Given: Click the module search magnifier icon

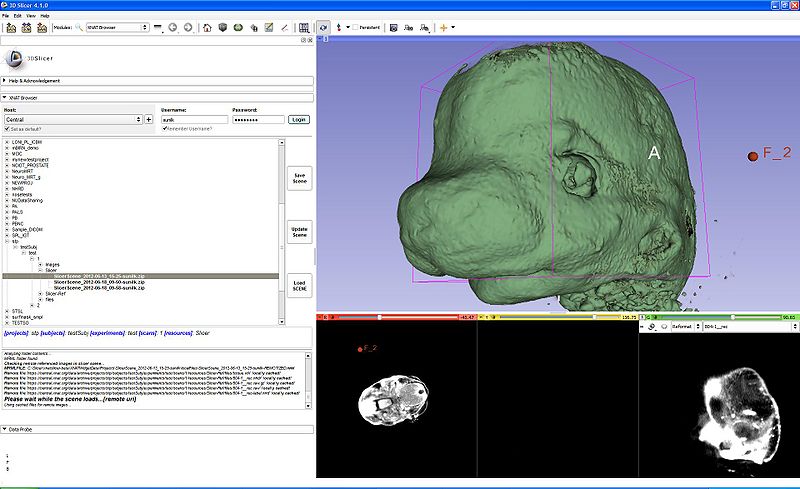Looking at the screenshot, I should pyautogui.click(x=78, y=27).
